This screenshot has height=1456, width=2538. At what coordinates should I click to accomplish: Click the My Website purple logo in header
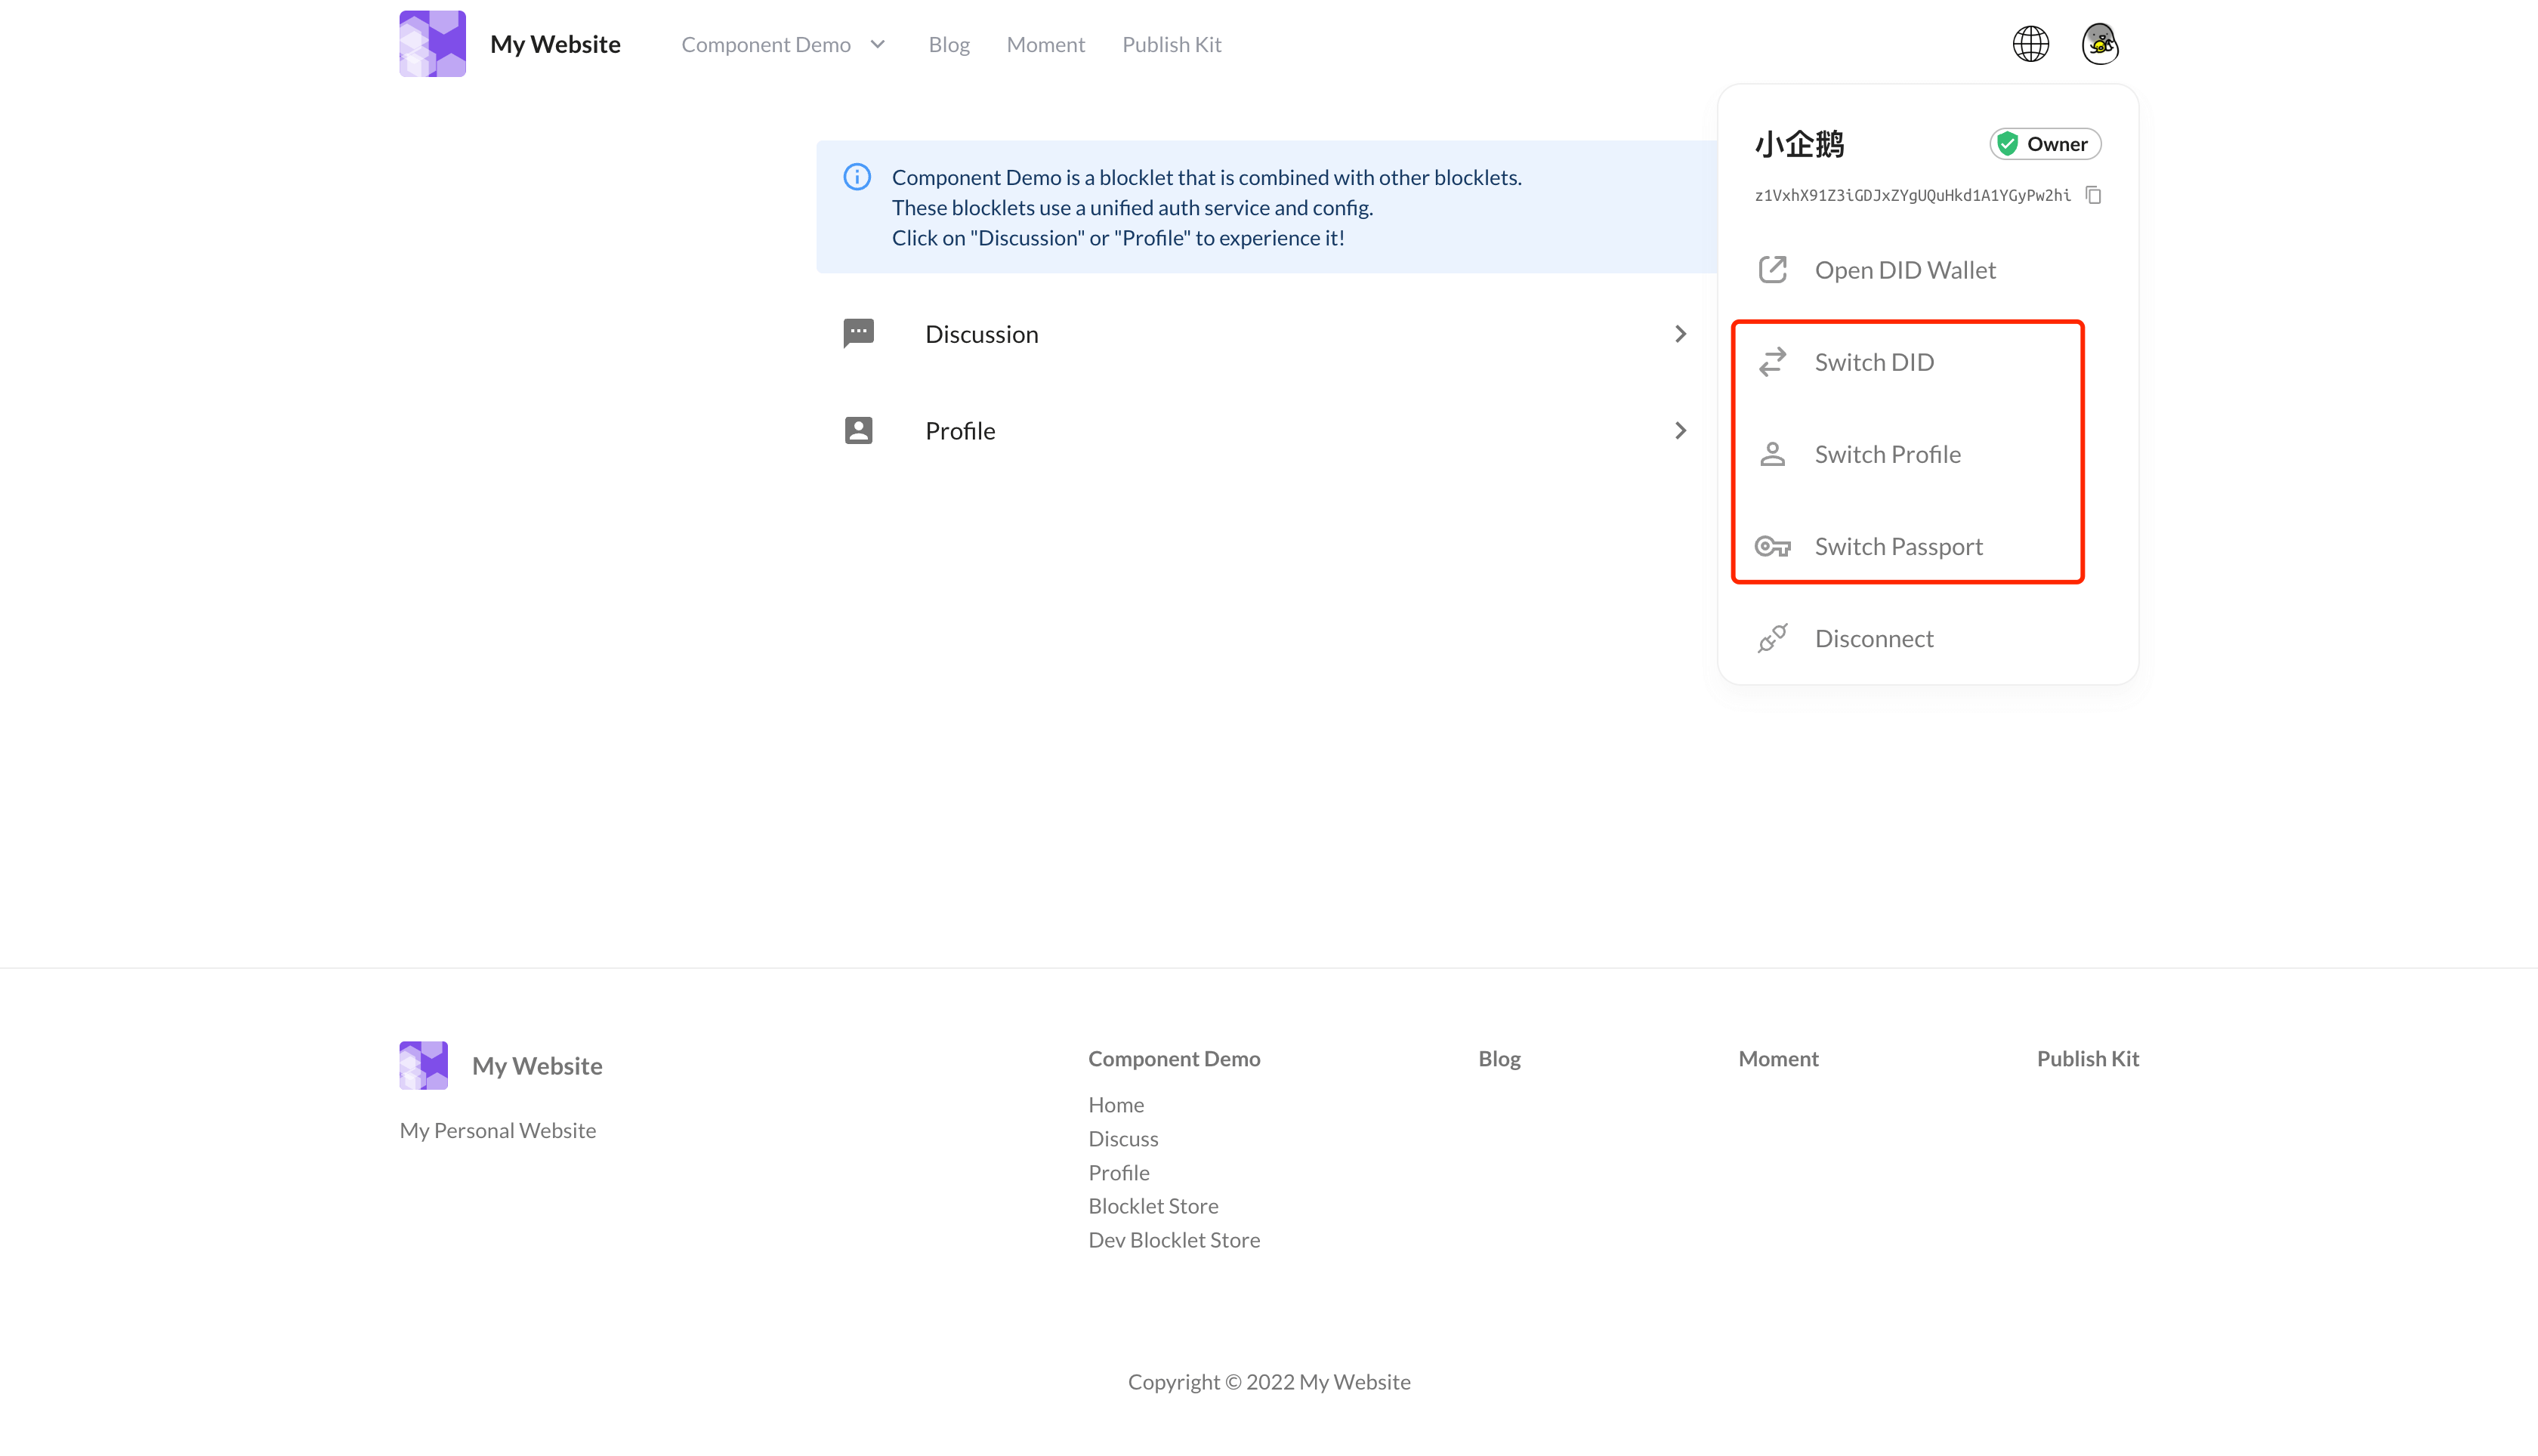point(432,44)
